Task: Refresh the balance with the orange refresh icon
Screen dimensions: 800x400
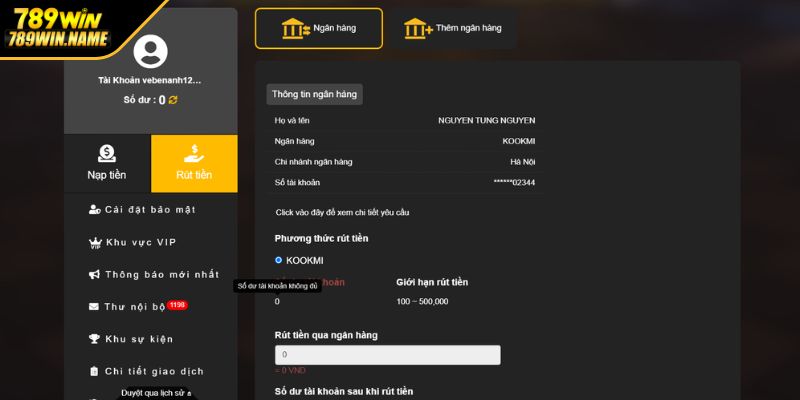Action: click(x=173, y=100)
